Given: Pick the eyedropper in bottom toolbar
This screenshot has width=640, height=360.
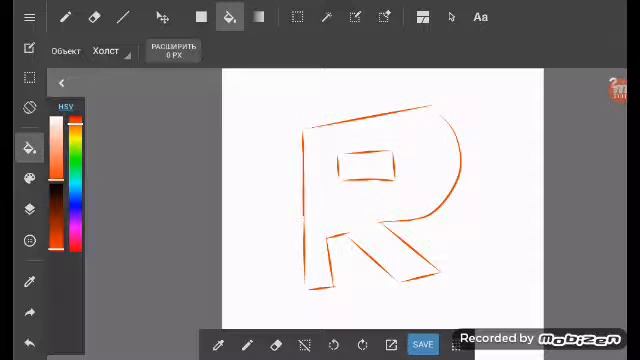Looking at the screenshot, I should pos(218,345).
